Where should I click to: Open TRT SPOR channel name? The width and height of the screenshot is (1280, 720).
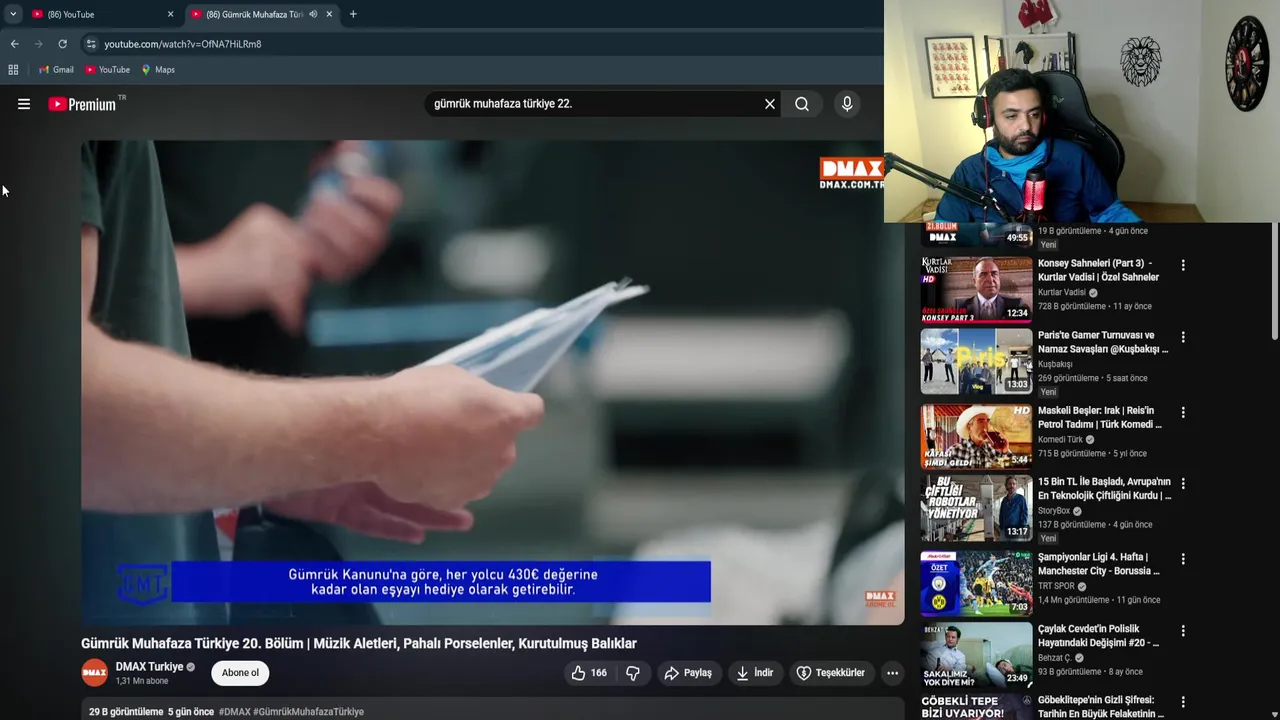pos(1056,586)
